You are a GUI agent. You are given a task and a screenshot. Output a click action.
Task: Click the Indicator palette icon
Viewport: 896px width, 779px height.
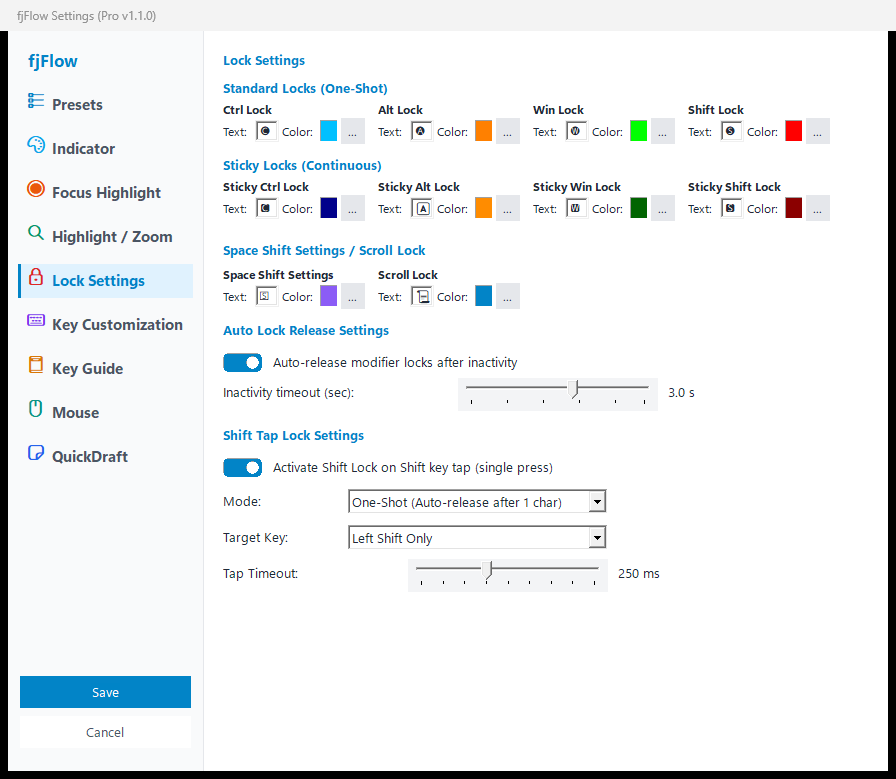[x=35, y=145]
